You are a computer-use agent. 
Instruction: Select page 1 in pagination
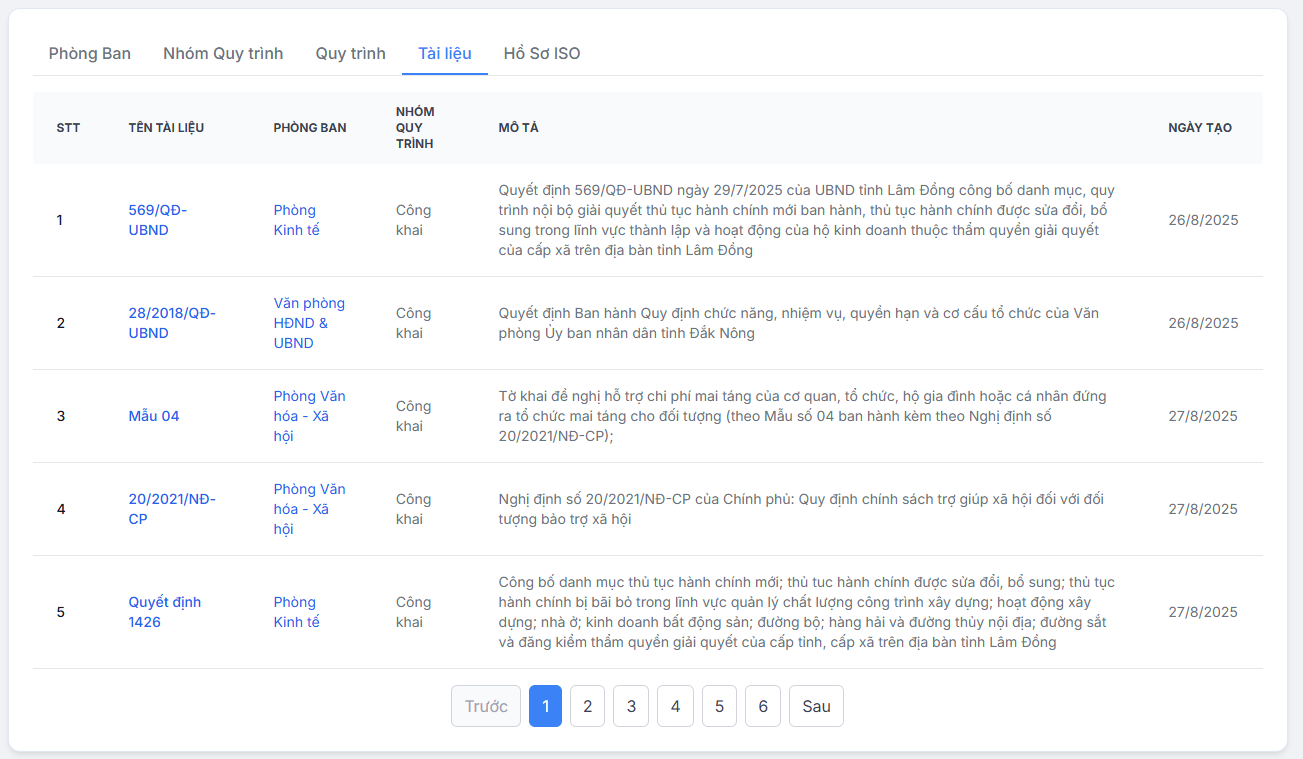tap(545, 706)
